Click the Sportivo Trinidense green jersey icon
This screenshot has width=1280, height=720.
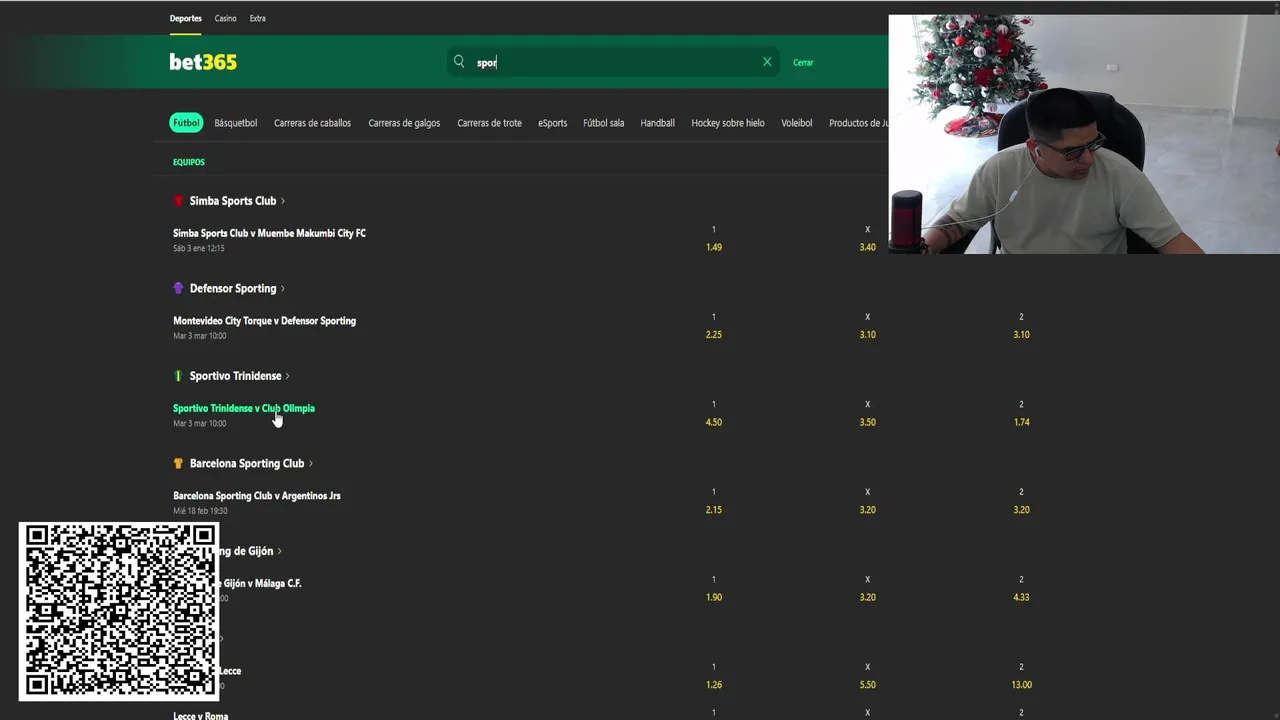[178, 376]
